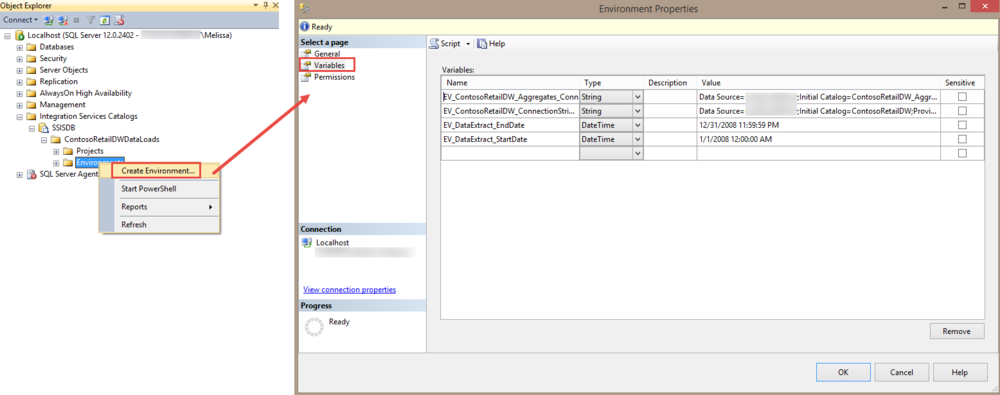The image size is (1000, 395).
Task: Click the Filter funnel icon in Object Explorer
Action: pyautogui.click(x=91, y=20)
